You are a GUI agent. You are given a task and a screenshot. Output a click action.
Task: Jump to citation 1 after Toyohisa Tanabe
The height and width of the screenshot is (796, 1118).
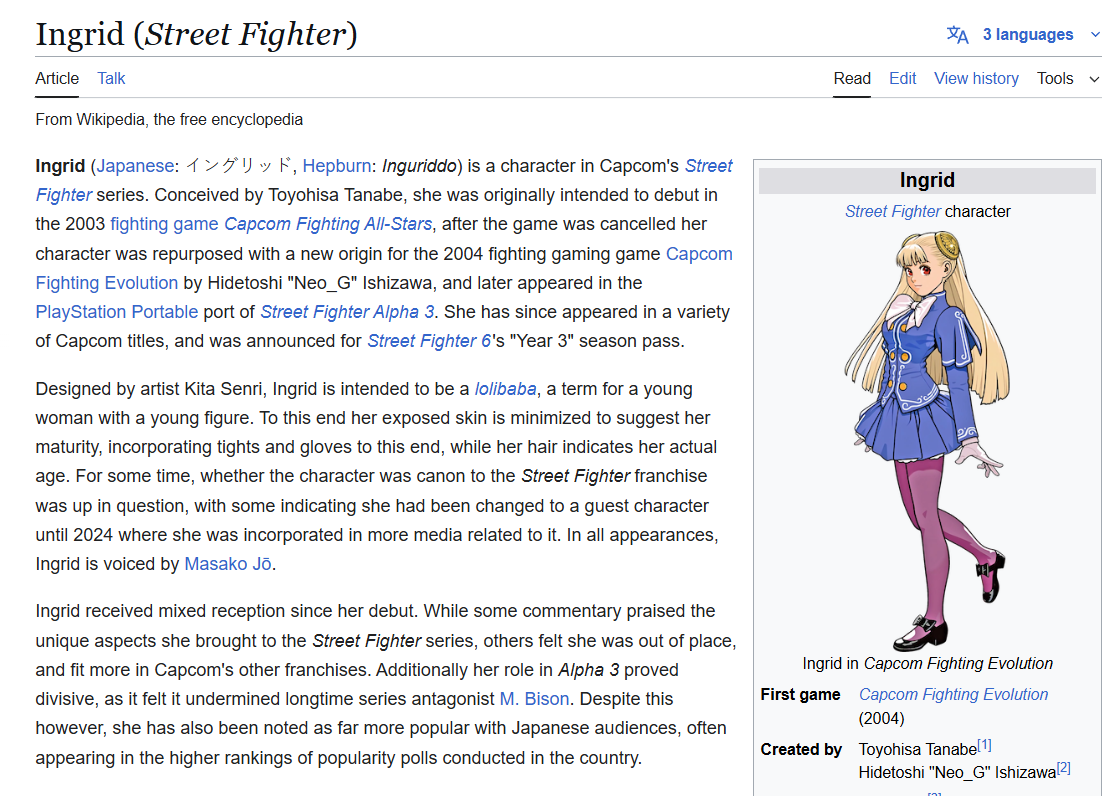[x=984, y=745]
